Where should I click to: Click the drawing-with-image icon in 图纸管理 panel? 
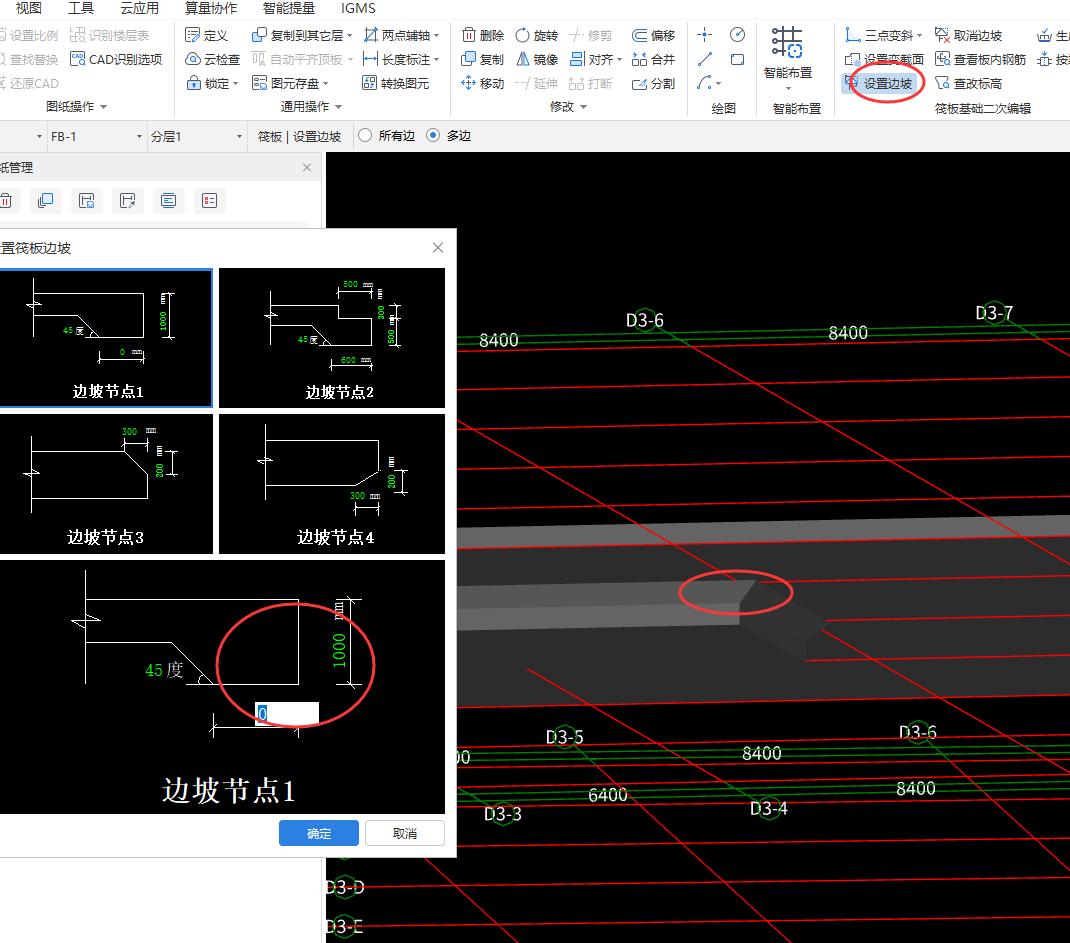click(x=87, y=201)
